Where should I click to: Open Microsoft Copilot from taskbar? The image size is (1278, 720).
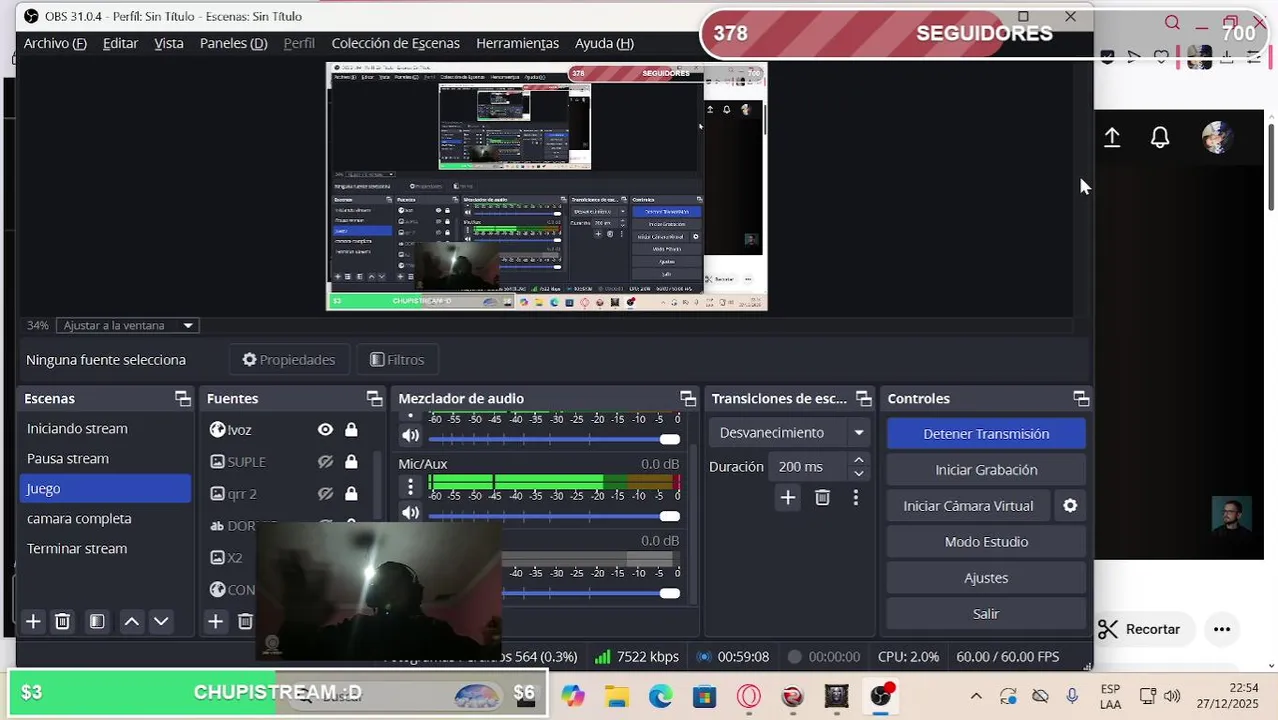click(572, 696)
